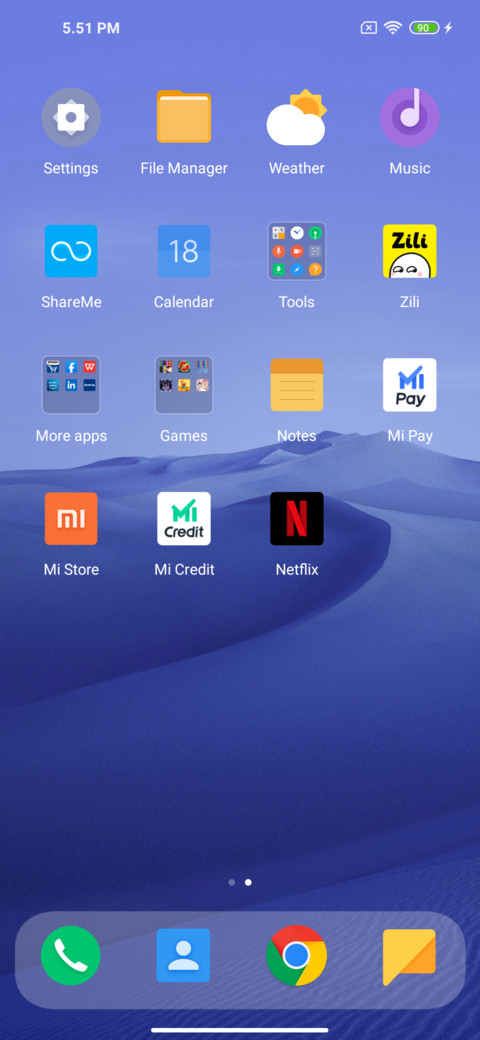Launch File Manager

(x=184, y=117)
